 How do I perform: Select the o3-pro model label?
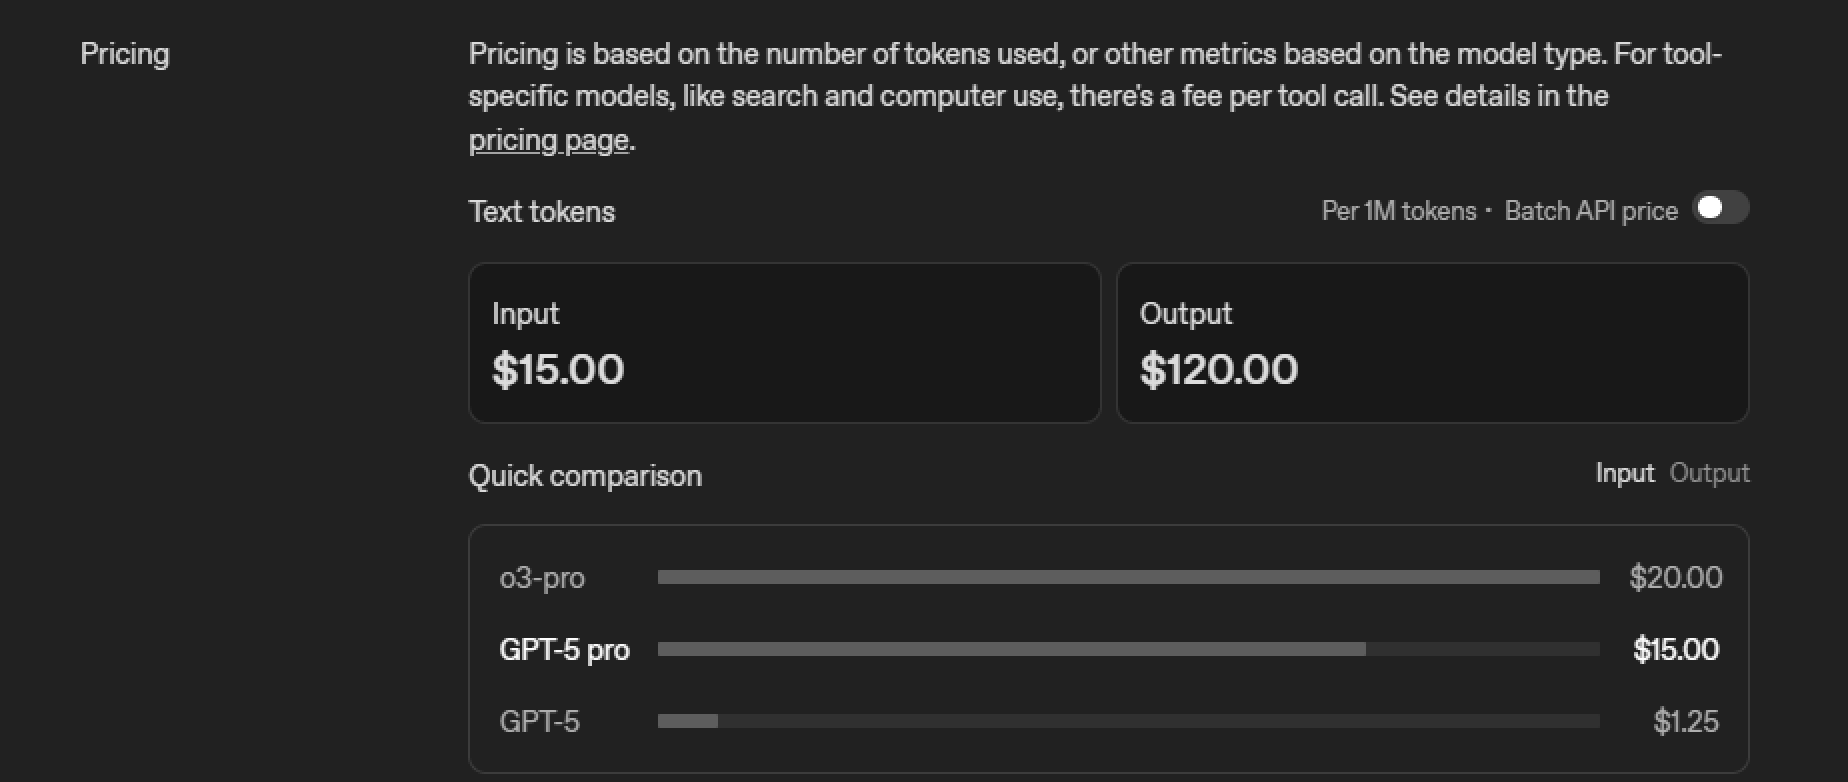[542, 578]
